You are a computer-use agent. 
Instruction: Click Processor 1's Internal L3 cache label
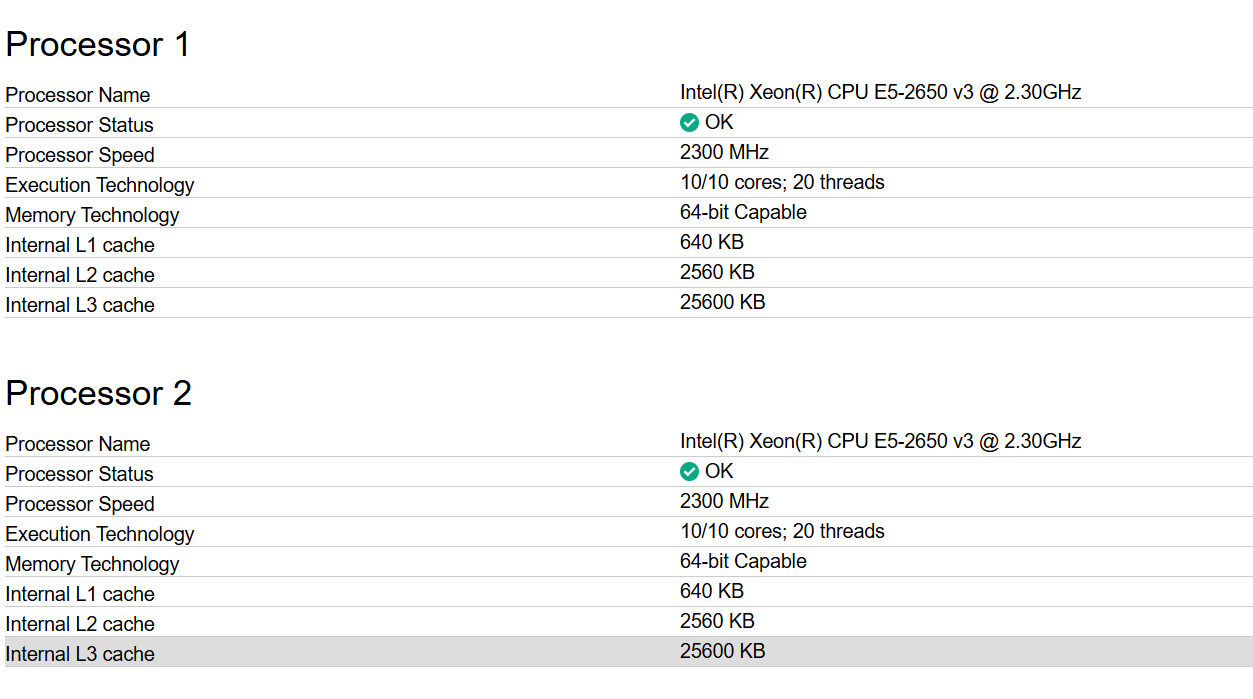[80, 305]
